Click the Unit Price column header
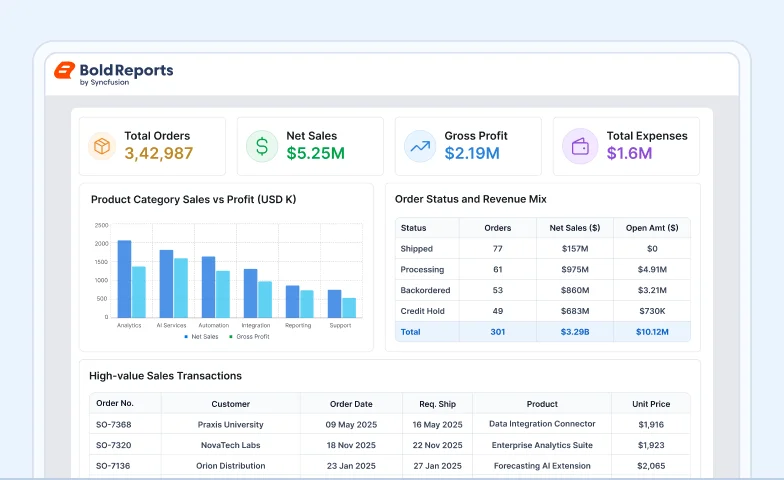The image size is (784, 480). click(651, 404)
